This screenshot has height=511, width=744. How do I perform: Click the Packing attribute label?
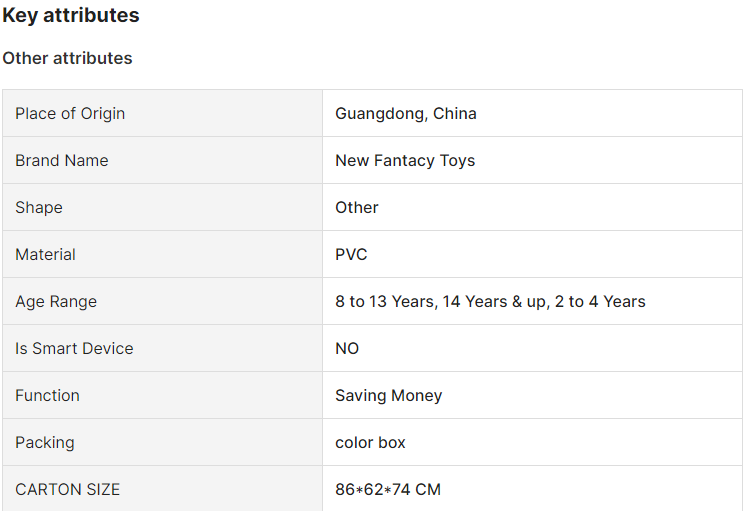pos(45,443)
